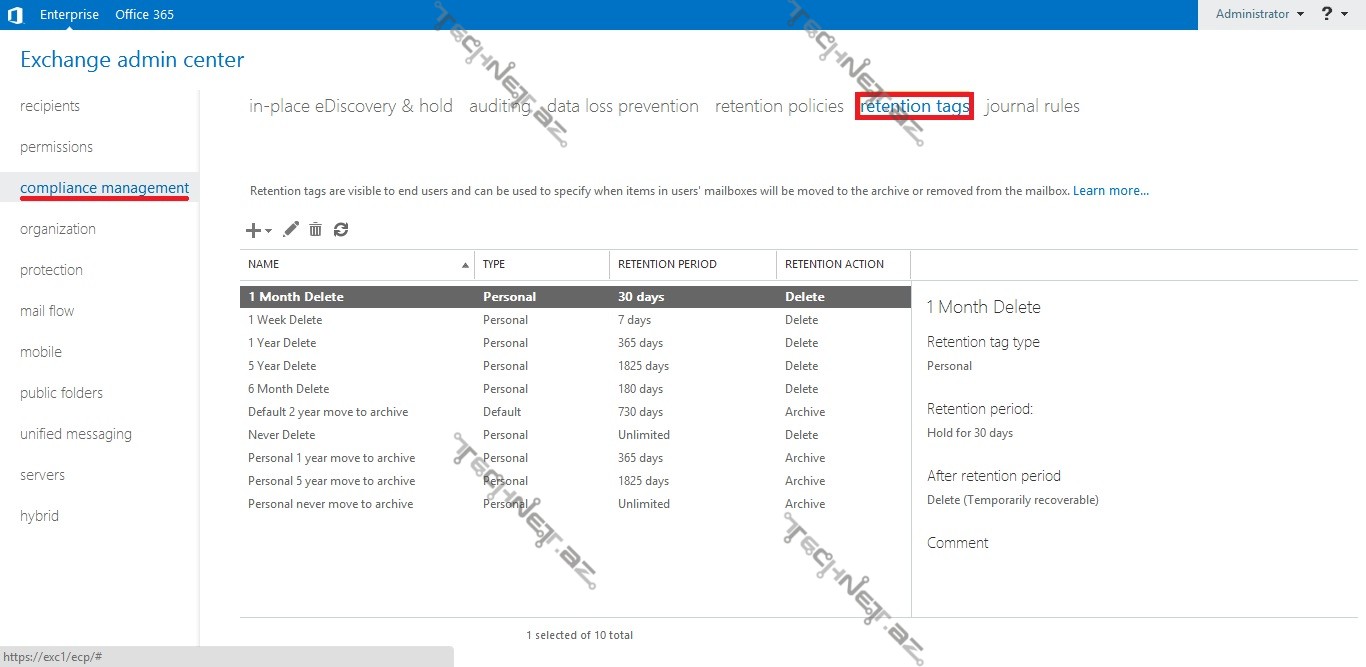Click the Learn more link
1366x667 pixels.
pos(1110,191)
